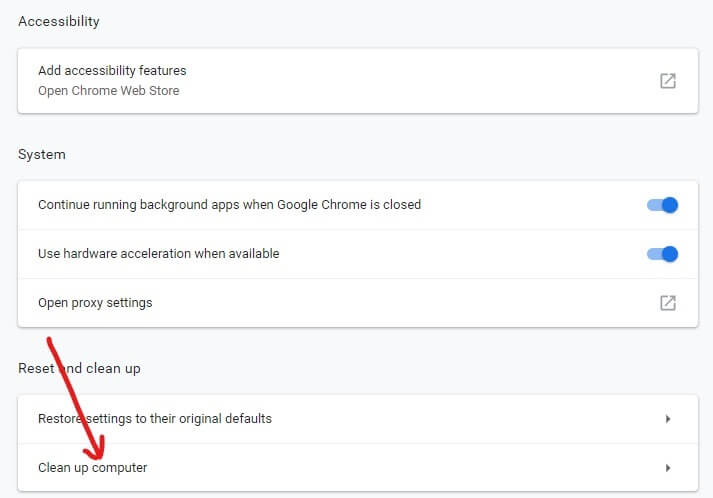The image size is (713, 498).
Task: Toggle the background apps switch off
Action: click(662, 205)
